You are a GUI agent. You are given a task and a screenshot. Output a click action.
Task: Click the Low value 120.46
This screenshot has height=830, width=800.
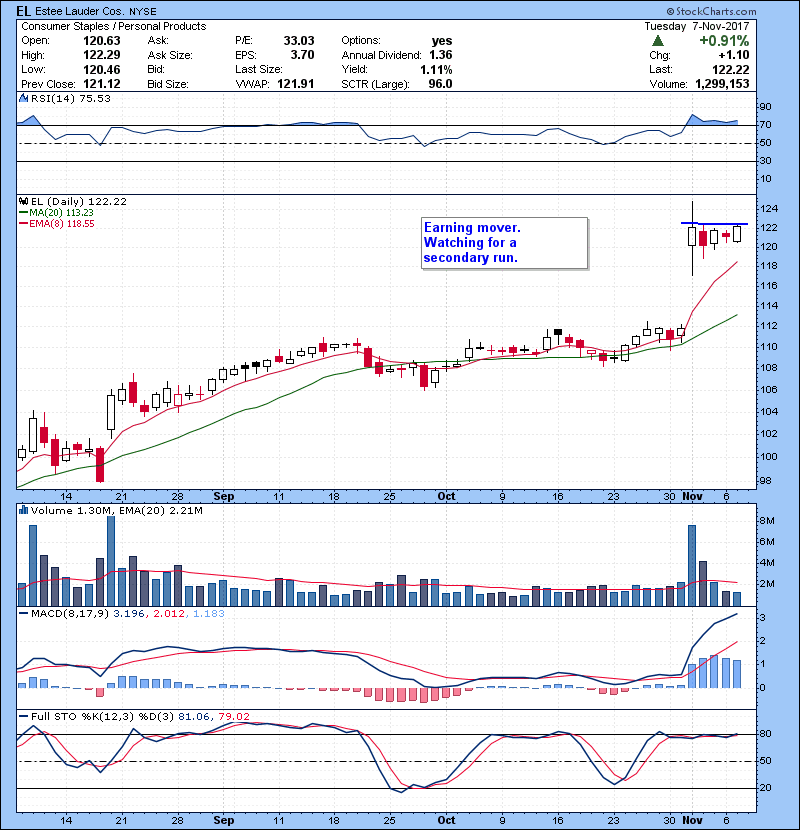[102, 69]
